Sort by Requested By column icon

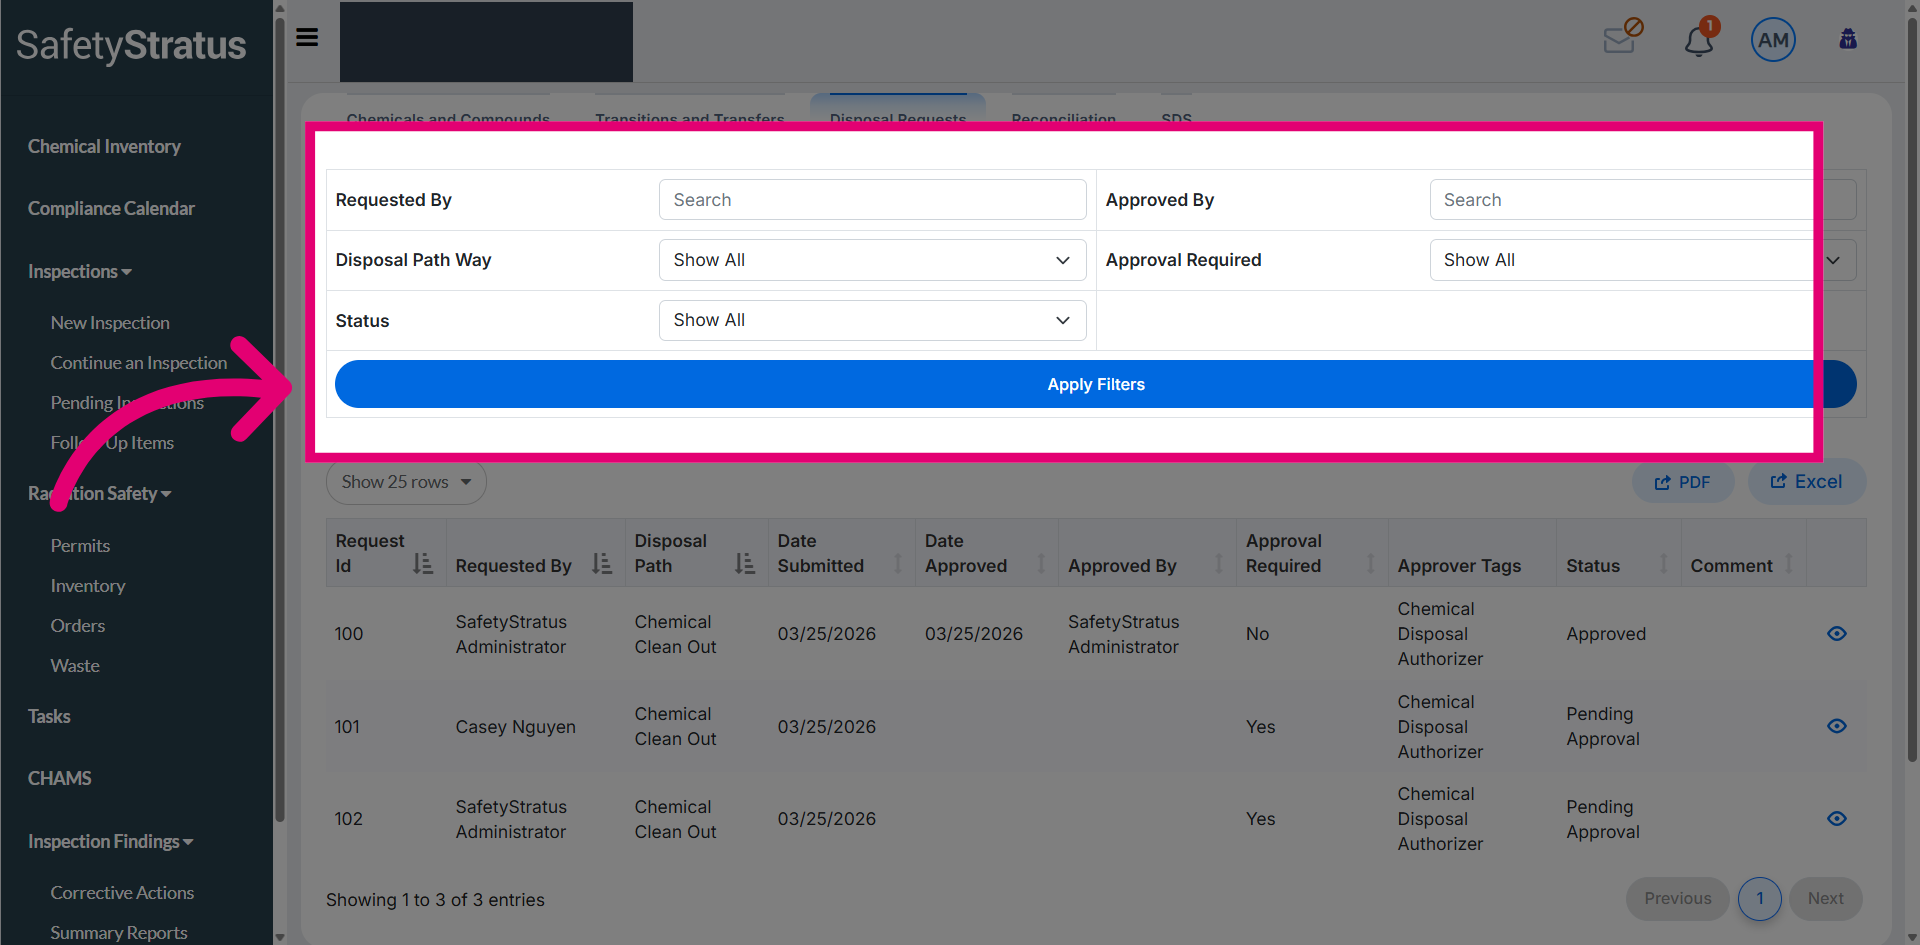pyautogui.click(x=601, y=564)
